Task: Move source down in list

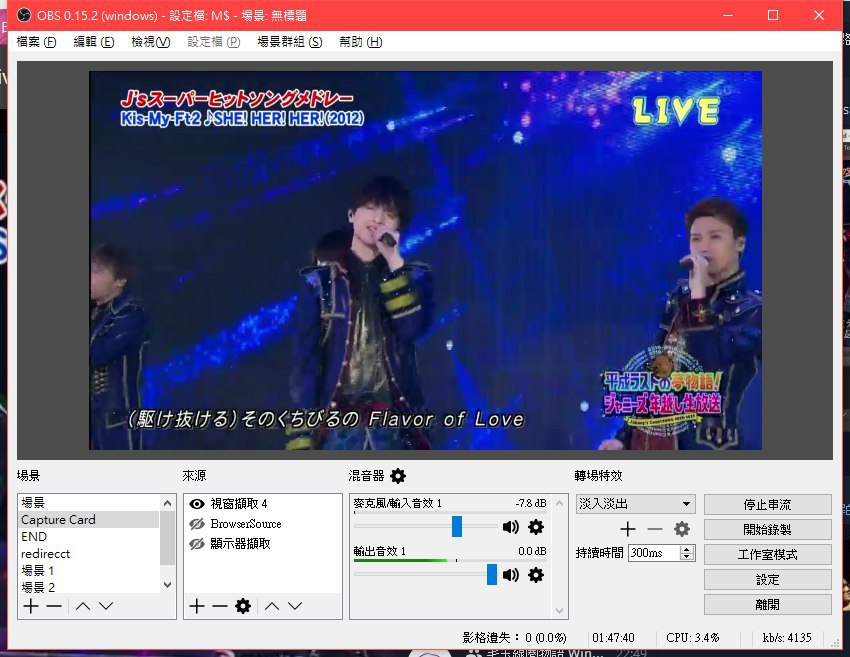Action: tap(295, 606)
